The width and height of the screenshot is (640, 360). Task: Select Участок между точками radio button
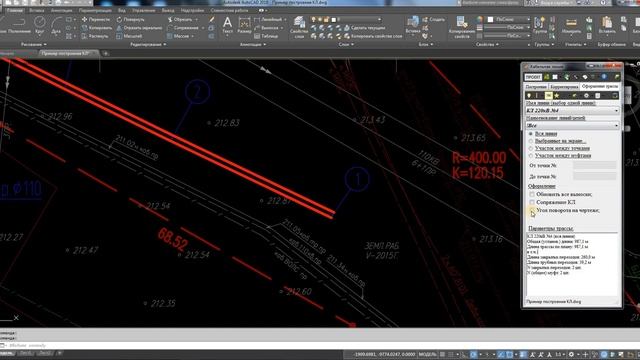pos(531,148)
